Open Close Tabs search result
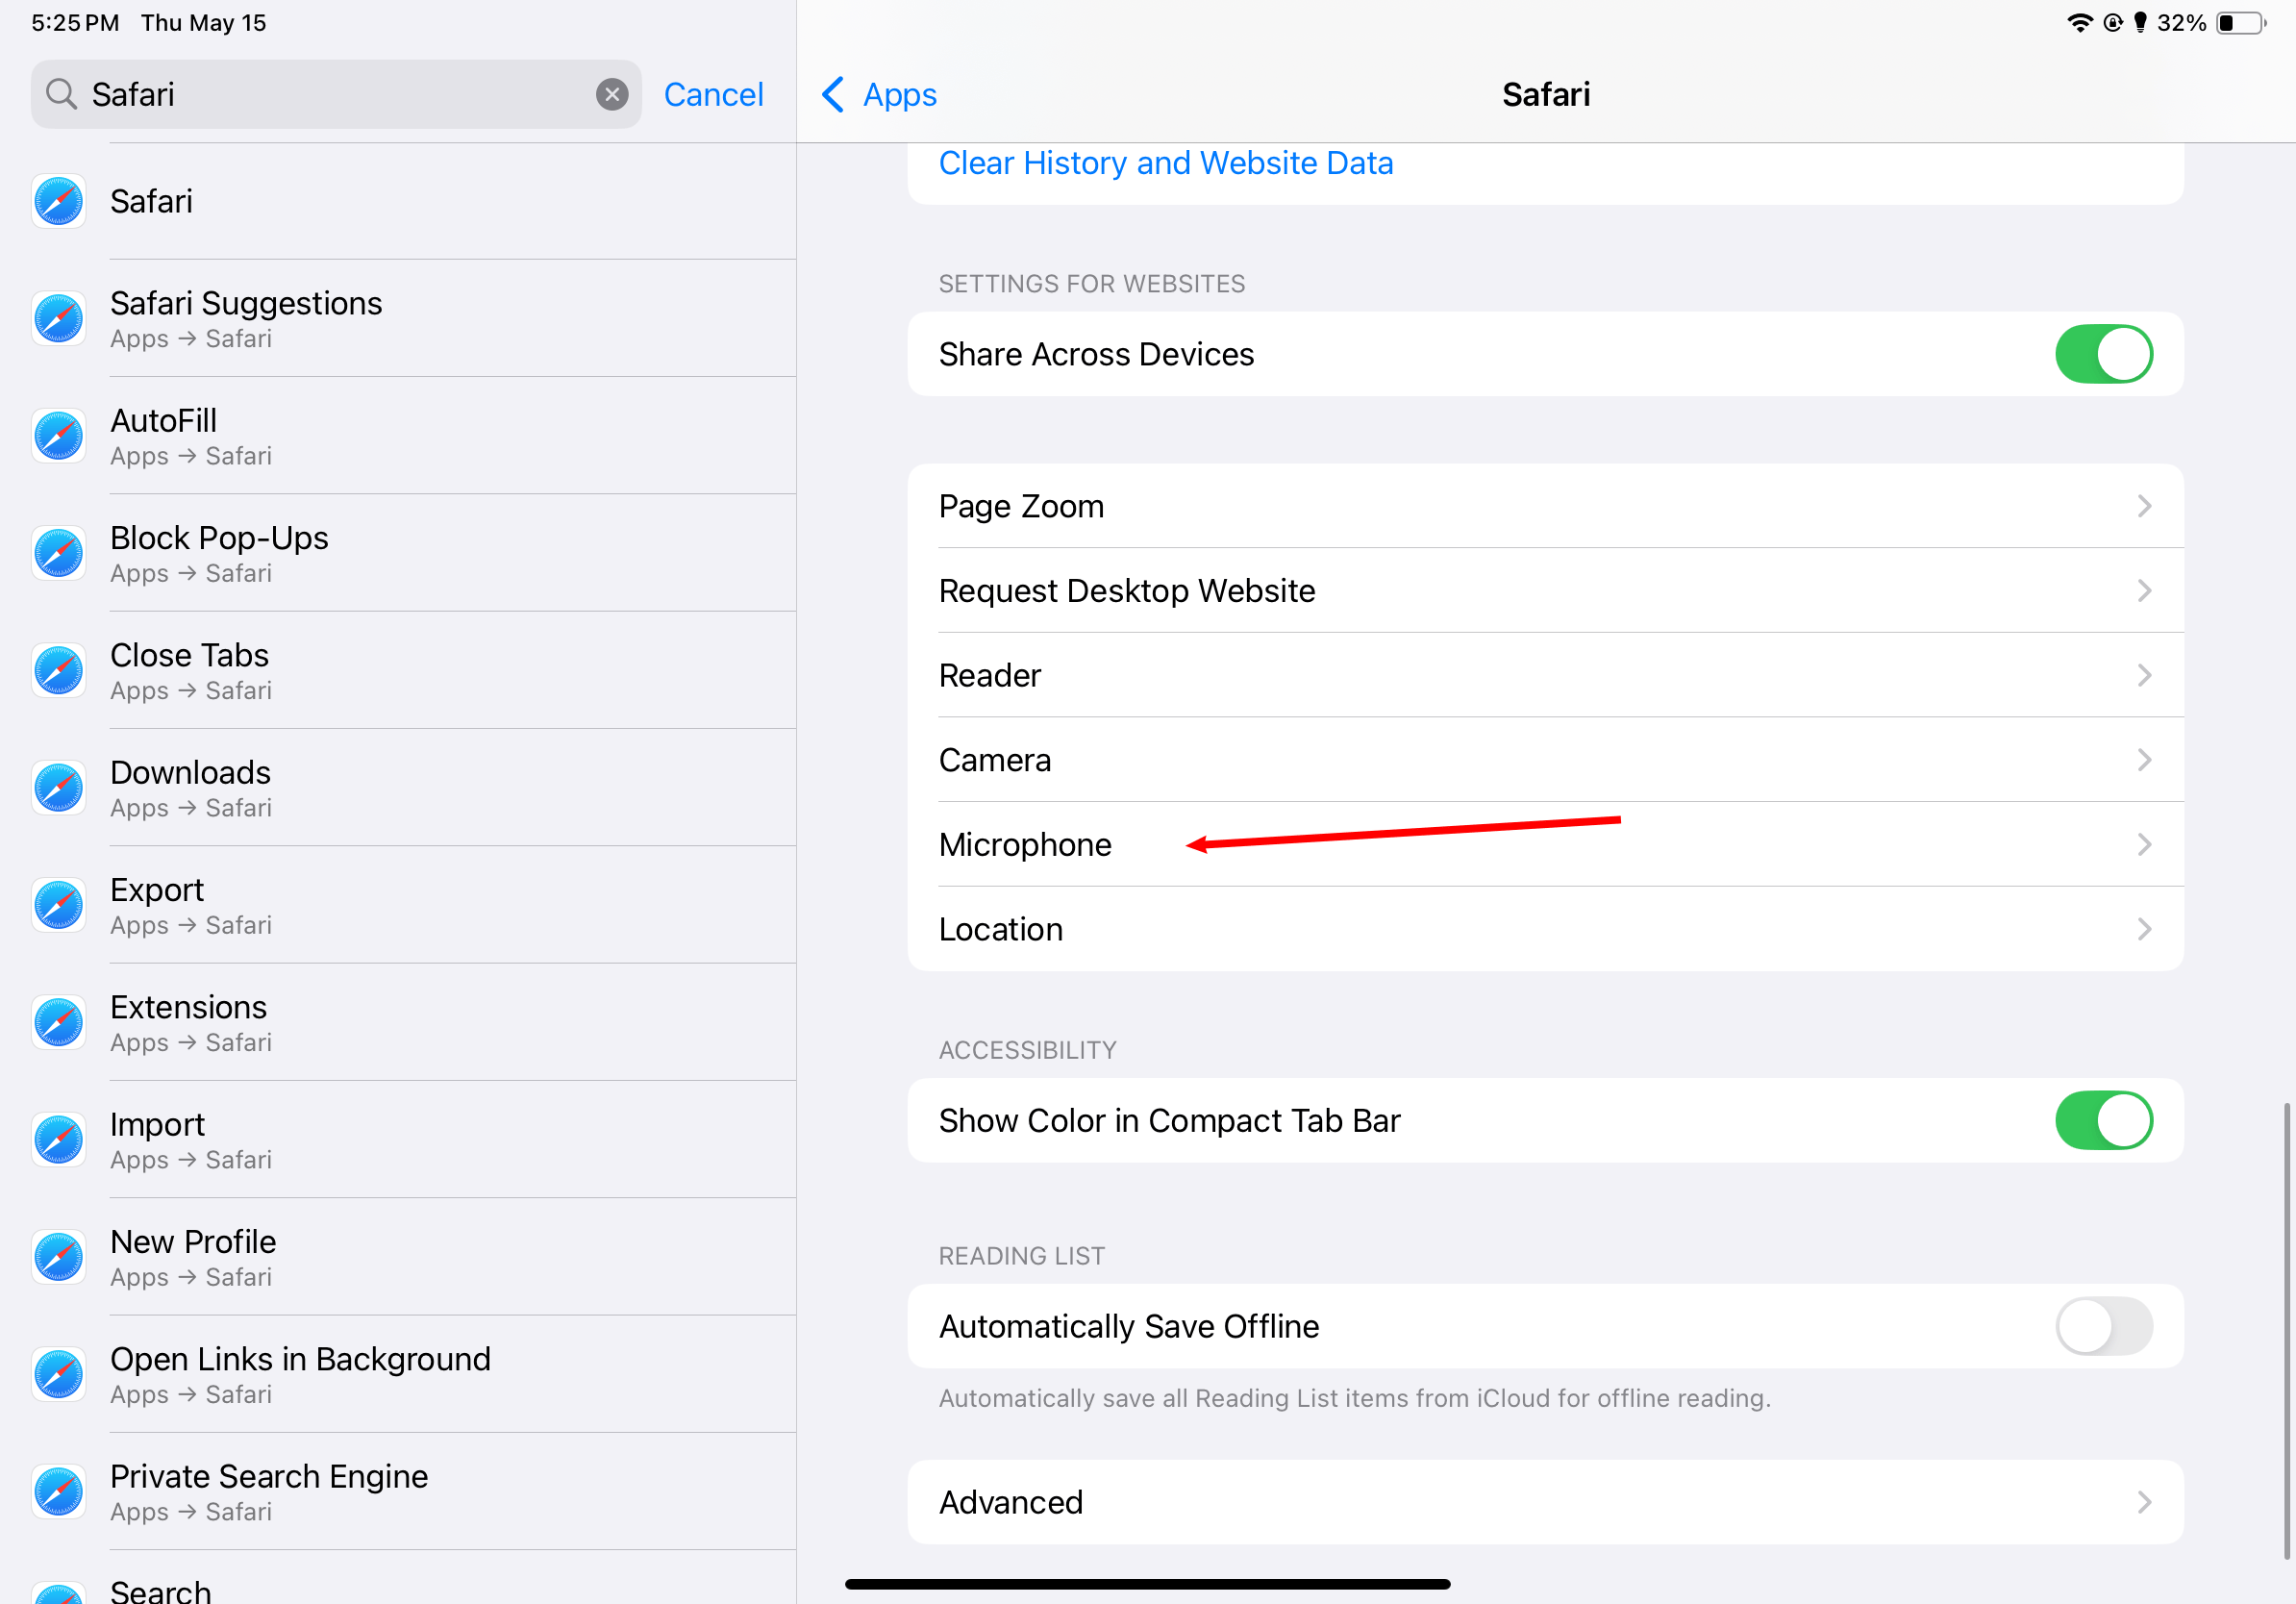Viewport: 2296px width, 1604px height. click(398, 671)
